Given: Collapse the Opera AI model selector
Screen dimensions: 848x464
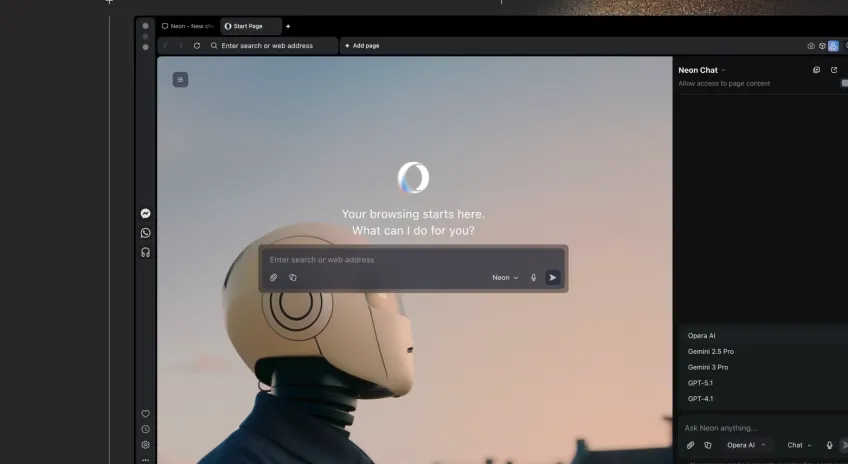Looking at the screenshot, I should (746, 445).
